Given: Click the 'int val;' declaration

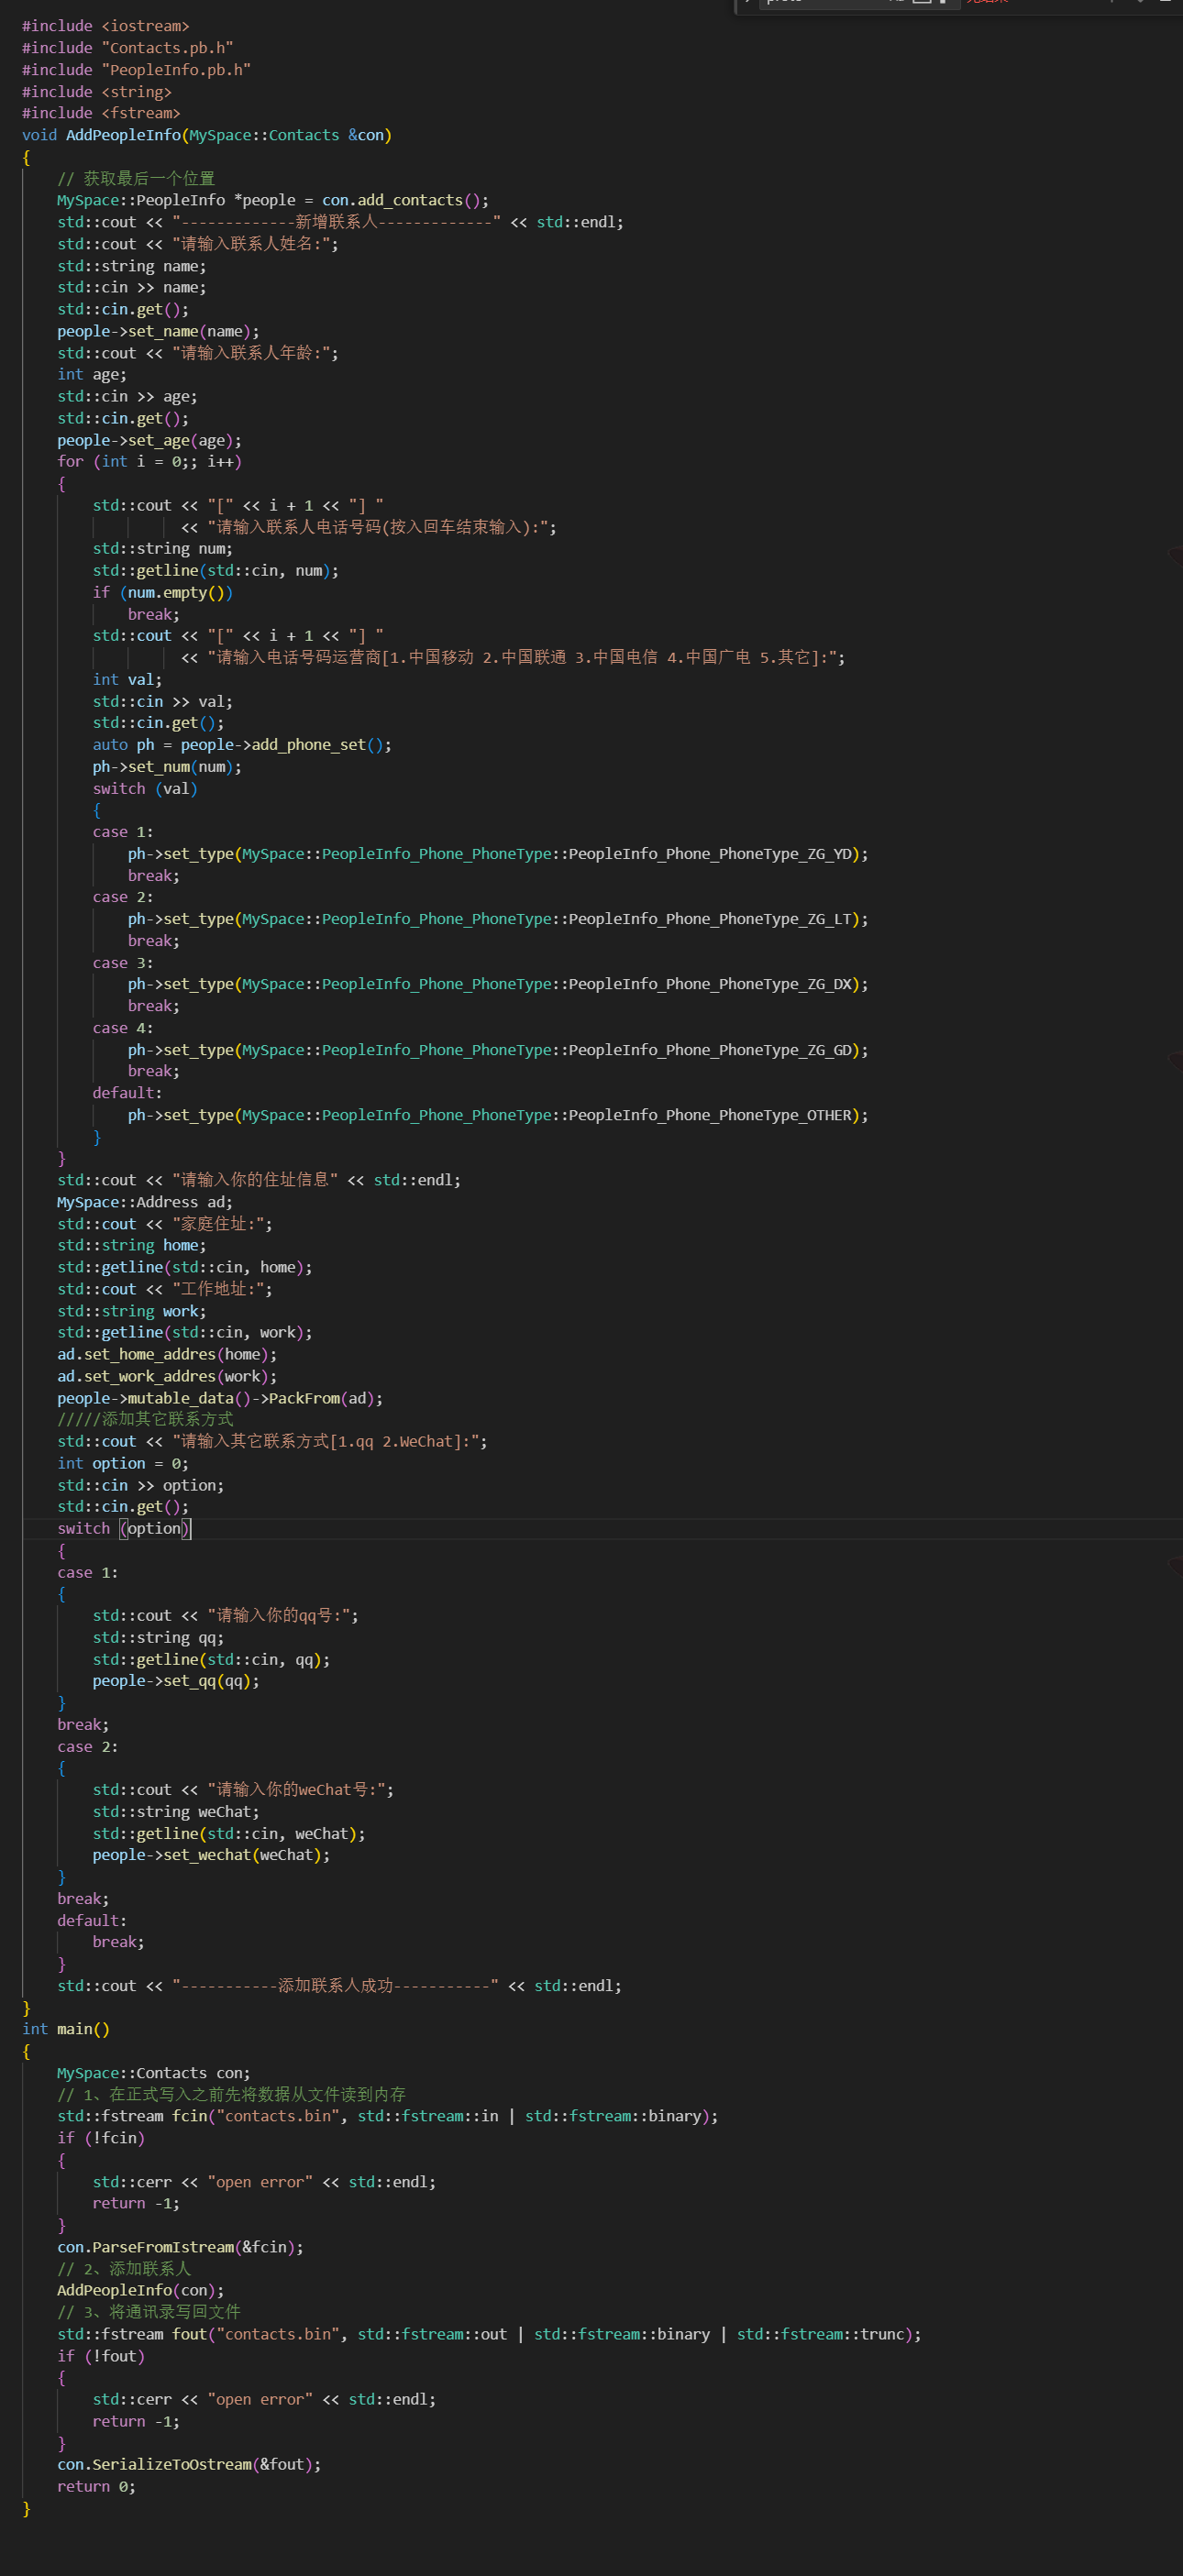Looking at the screenshot, I should point(127,679).
